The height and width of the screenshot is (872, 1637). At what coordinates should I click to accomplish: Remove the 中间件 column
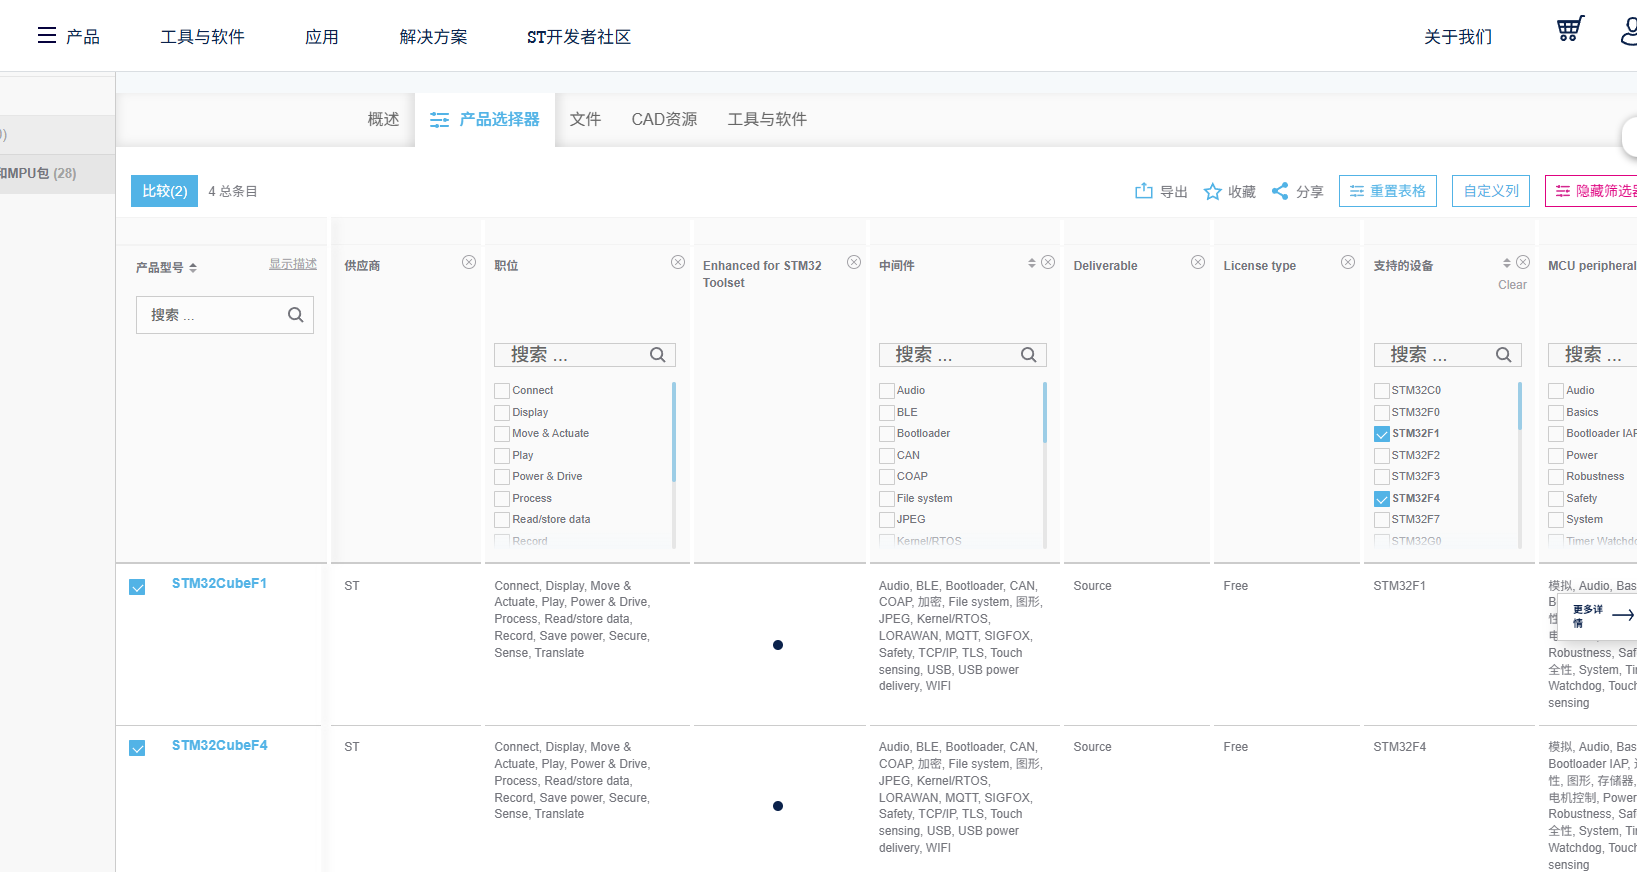click(1048, 262)
